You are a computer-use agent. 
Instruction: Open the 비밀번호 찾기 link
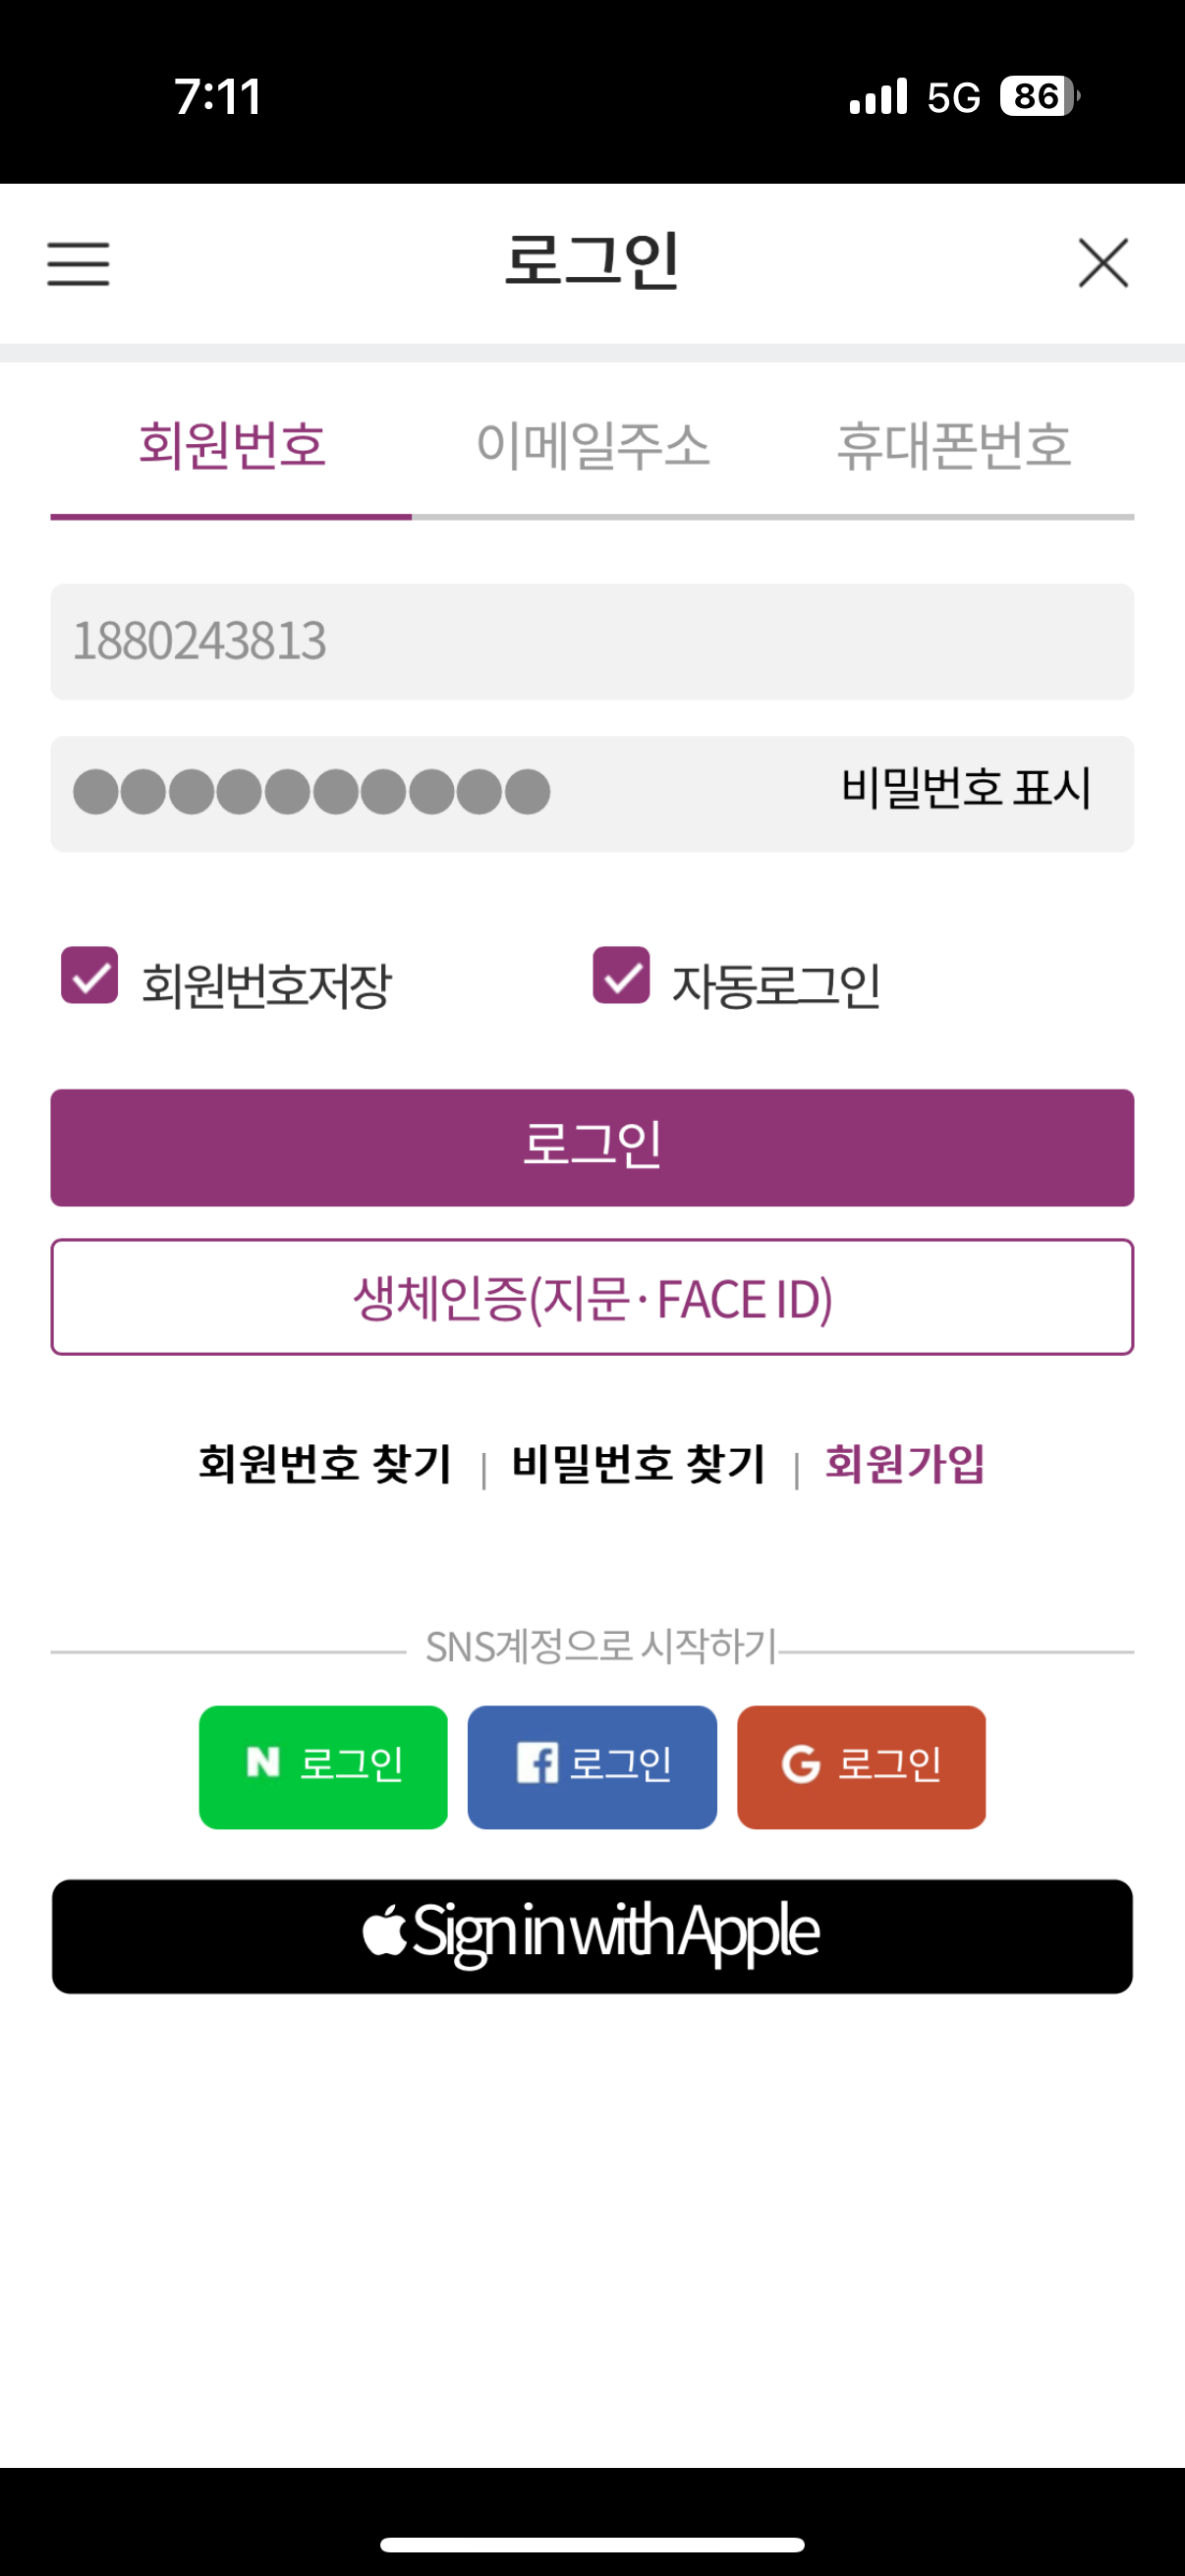[x=638, y=1464]
